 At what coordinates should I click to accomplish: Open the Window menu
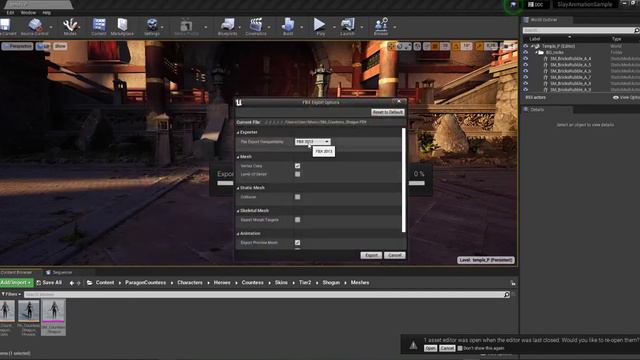[x=28, y=13]
